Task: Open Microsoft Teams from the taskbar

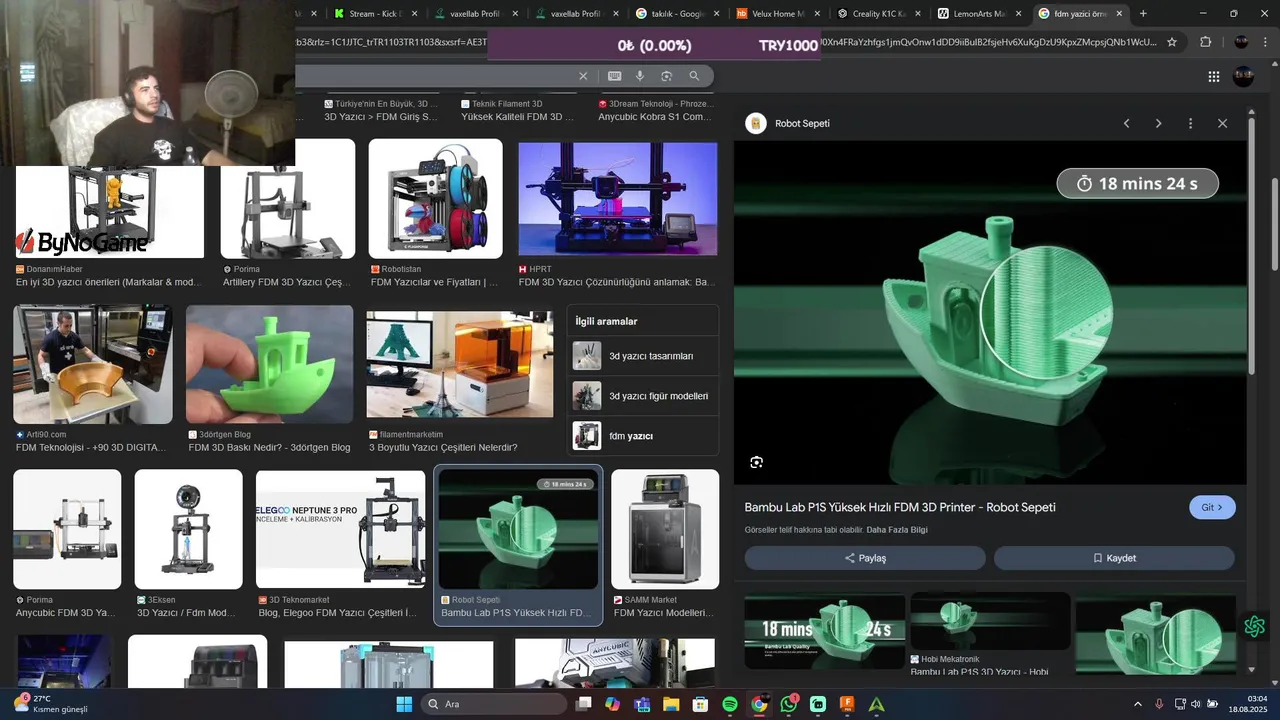Action: point(642,704)
